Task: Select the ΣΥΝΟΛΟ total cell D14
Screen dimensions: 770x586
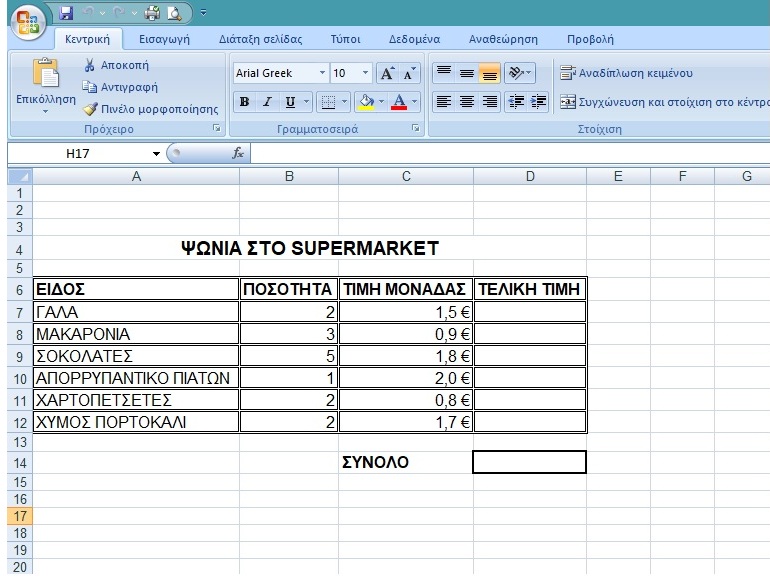Action: 529,462
